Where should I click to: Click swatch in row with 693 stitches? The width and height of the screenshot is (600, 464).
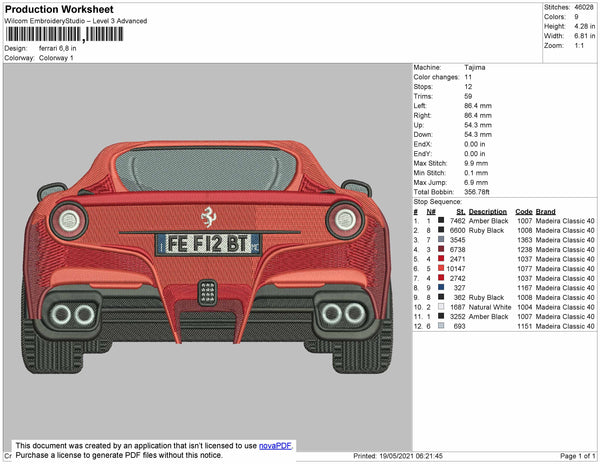(441, 326)
